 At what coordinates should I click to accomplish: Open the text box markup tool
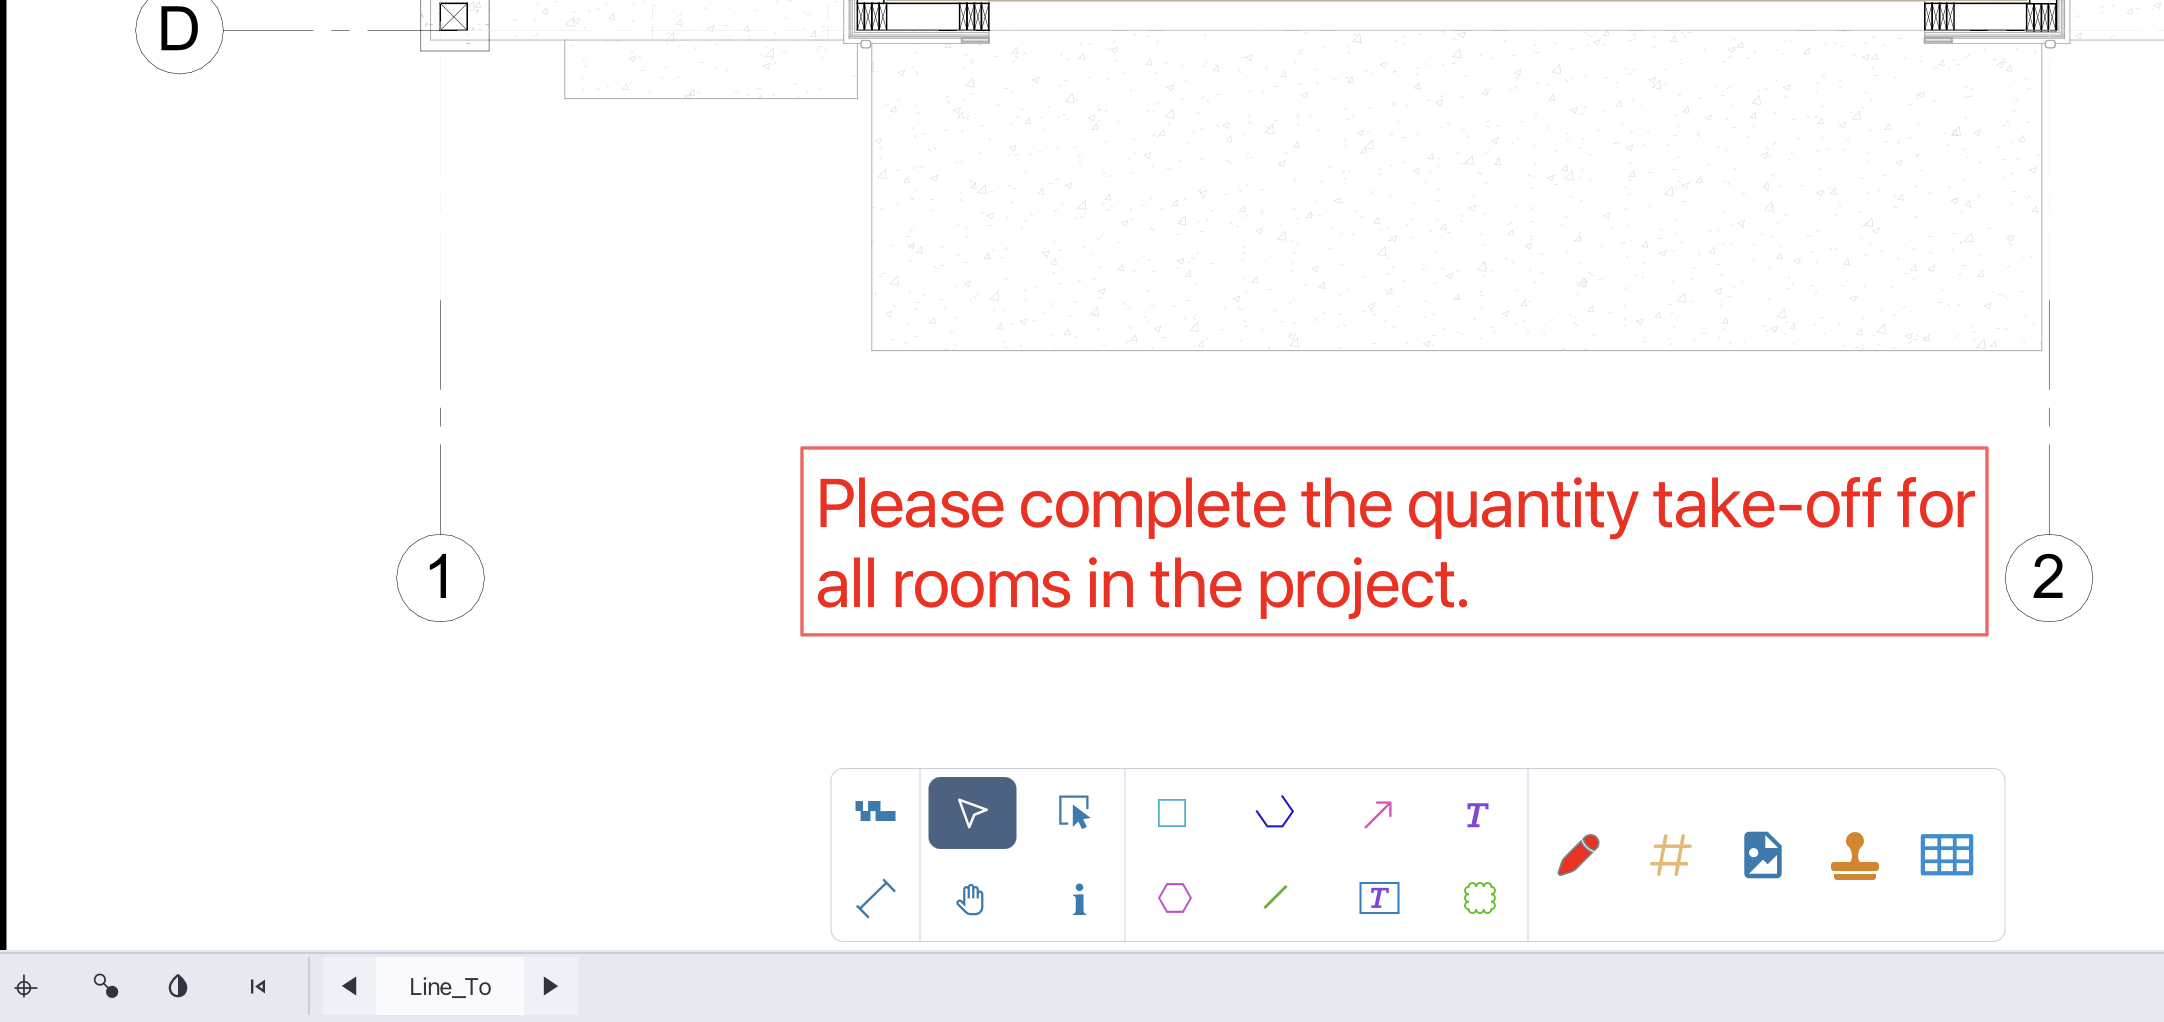1378,898
